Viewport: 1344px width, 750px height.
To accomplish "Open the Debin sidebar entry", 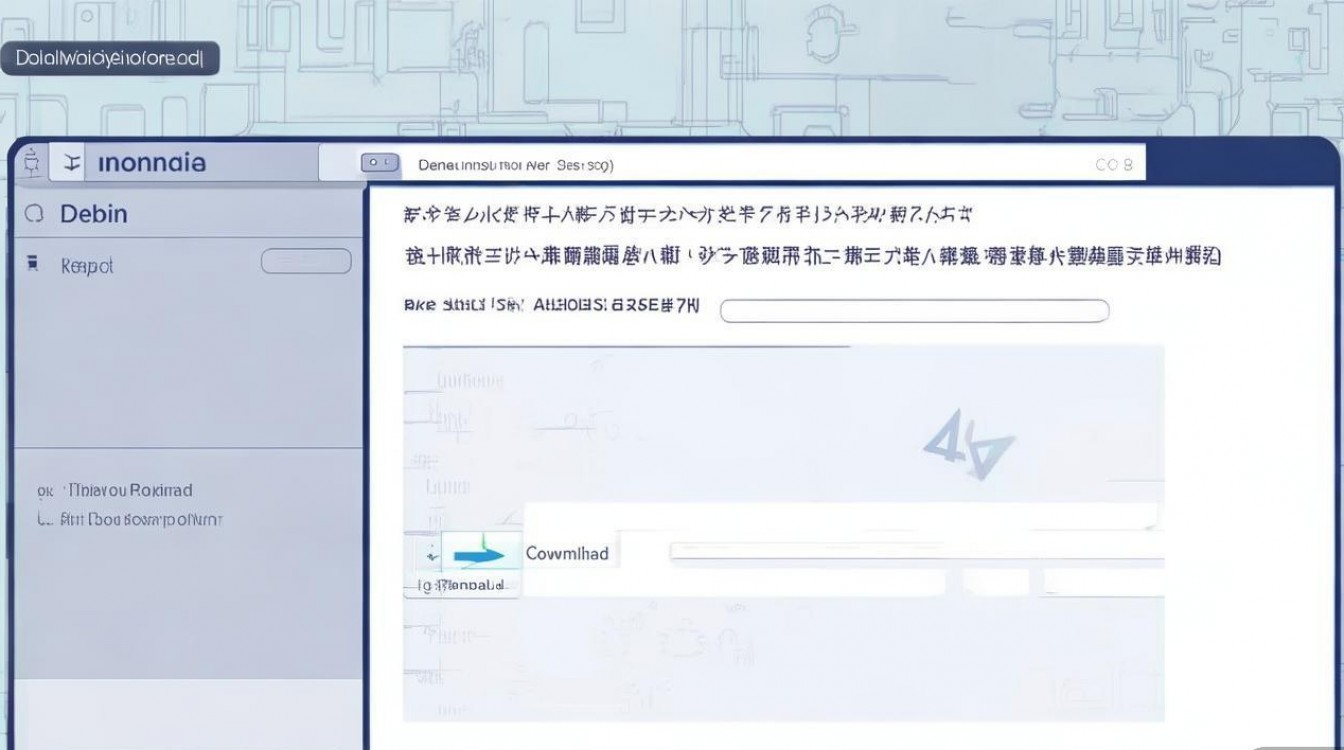I will (94, 213).
